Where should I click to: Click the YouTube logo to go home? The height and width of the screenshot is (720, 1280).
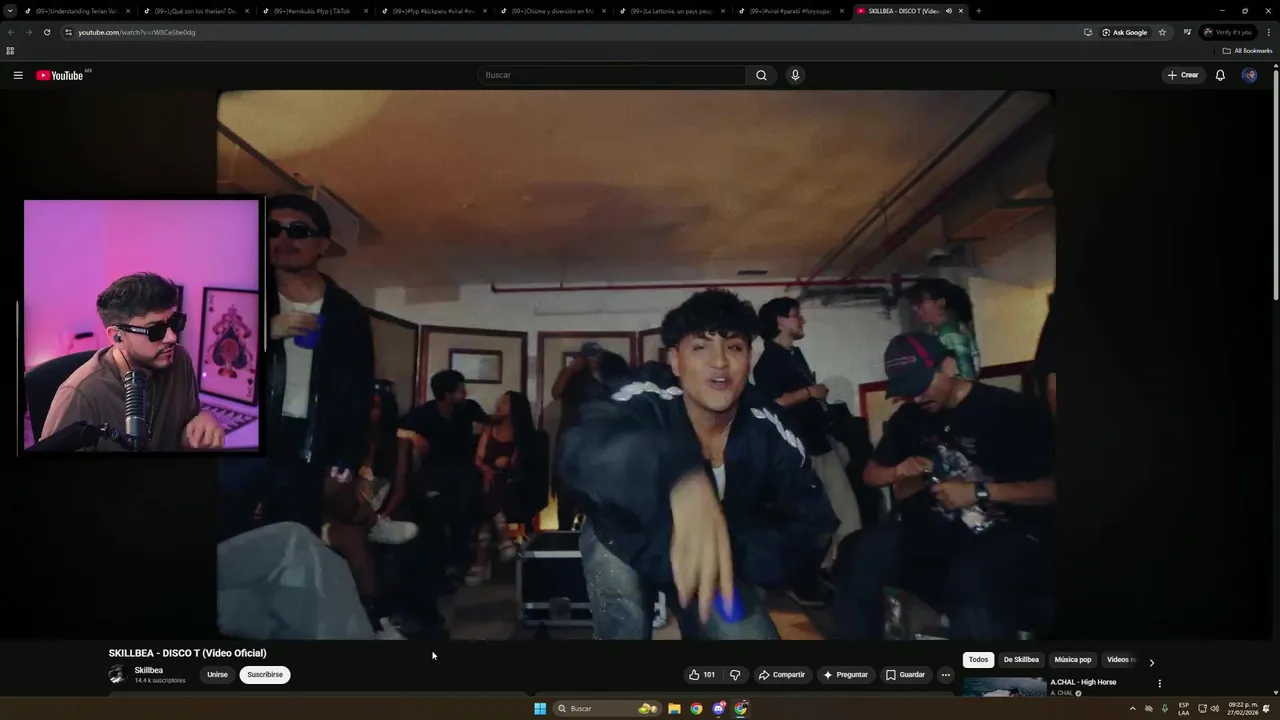pyautogui.click(x=60, y=75)
